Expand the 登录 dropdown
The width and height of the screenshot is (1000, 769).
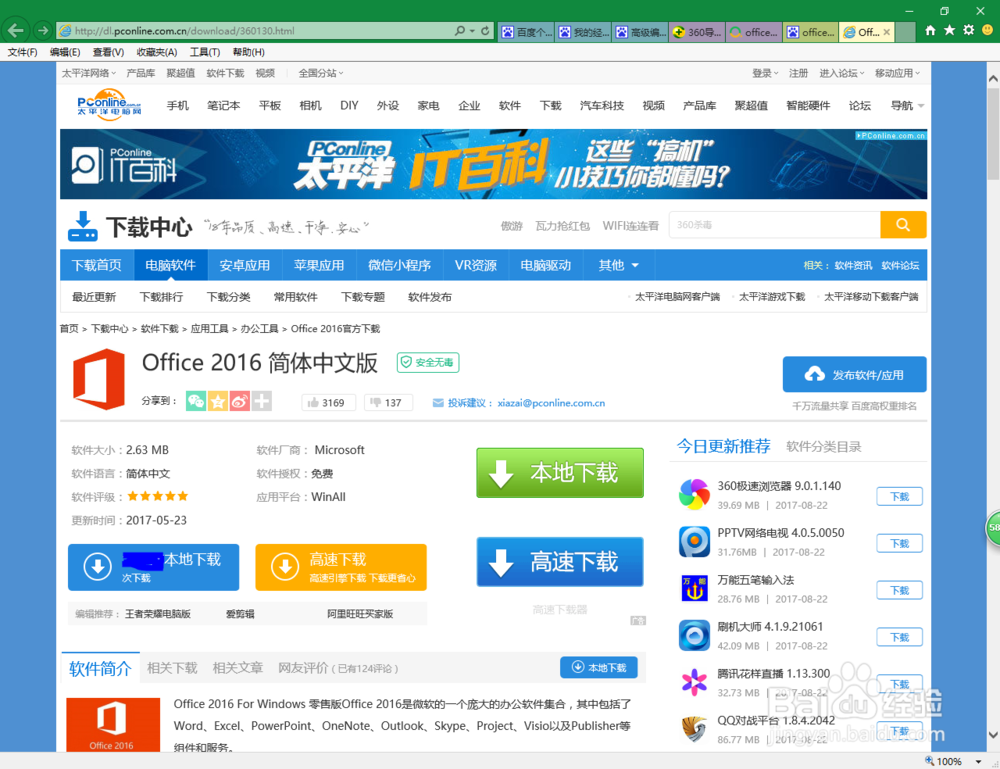point(765,73)
